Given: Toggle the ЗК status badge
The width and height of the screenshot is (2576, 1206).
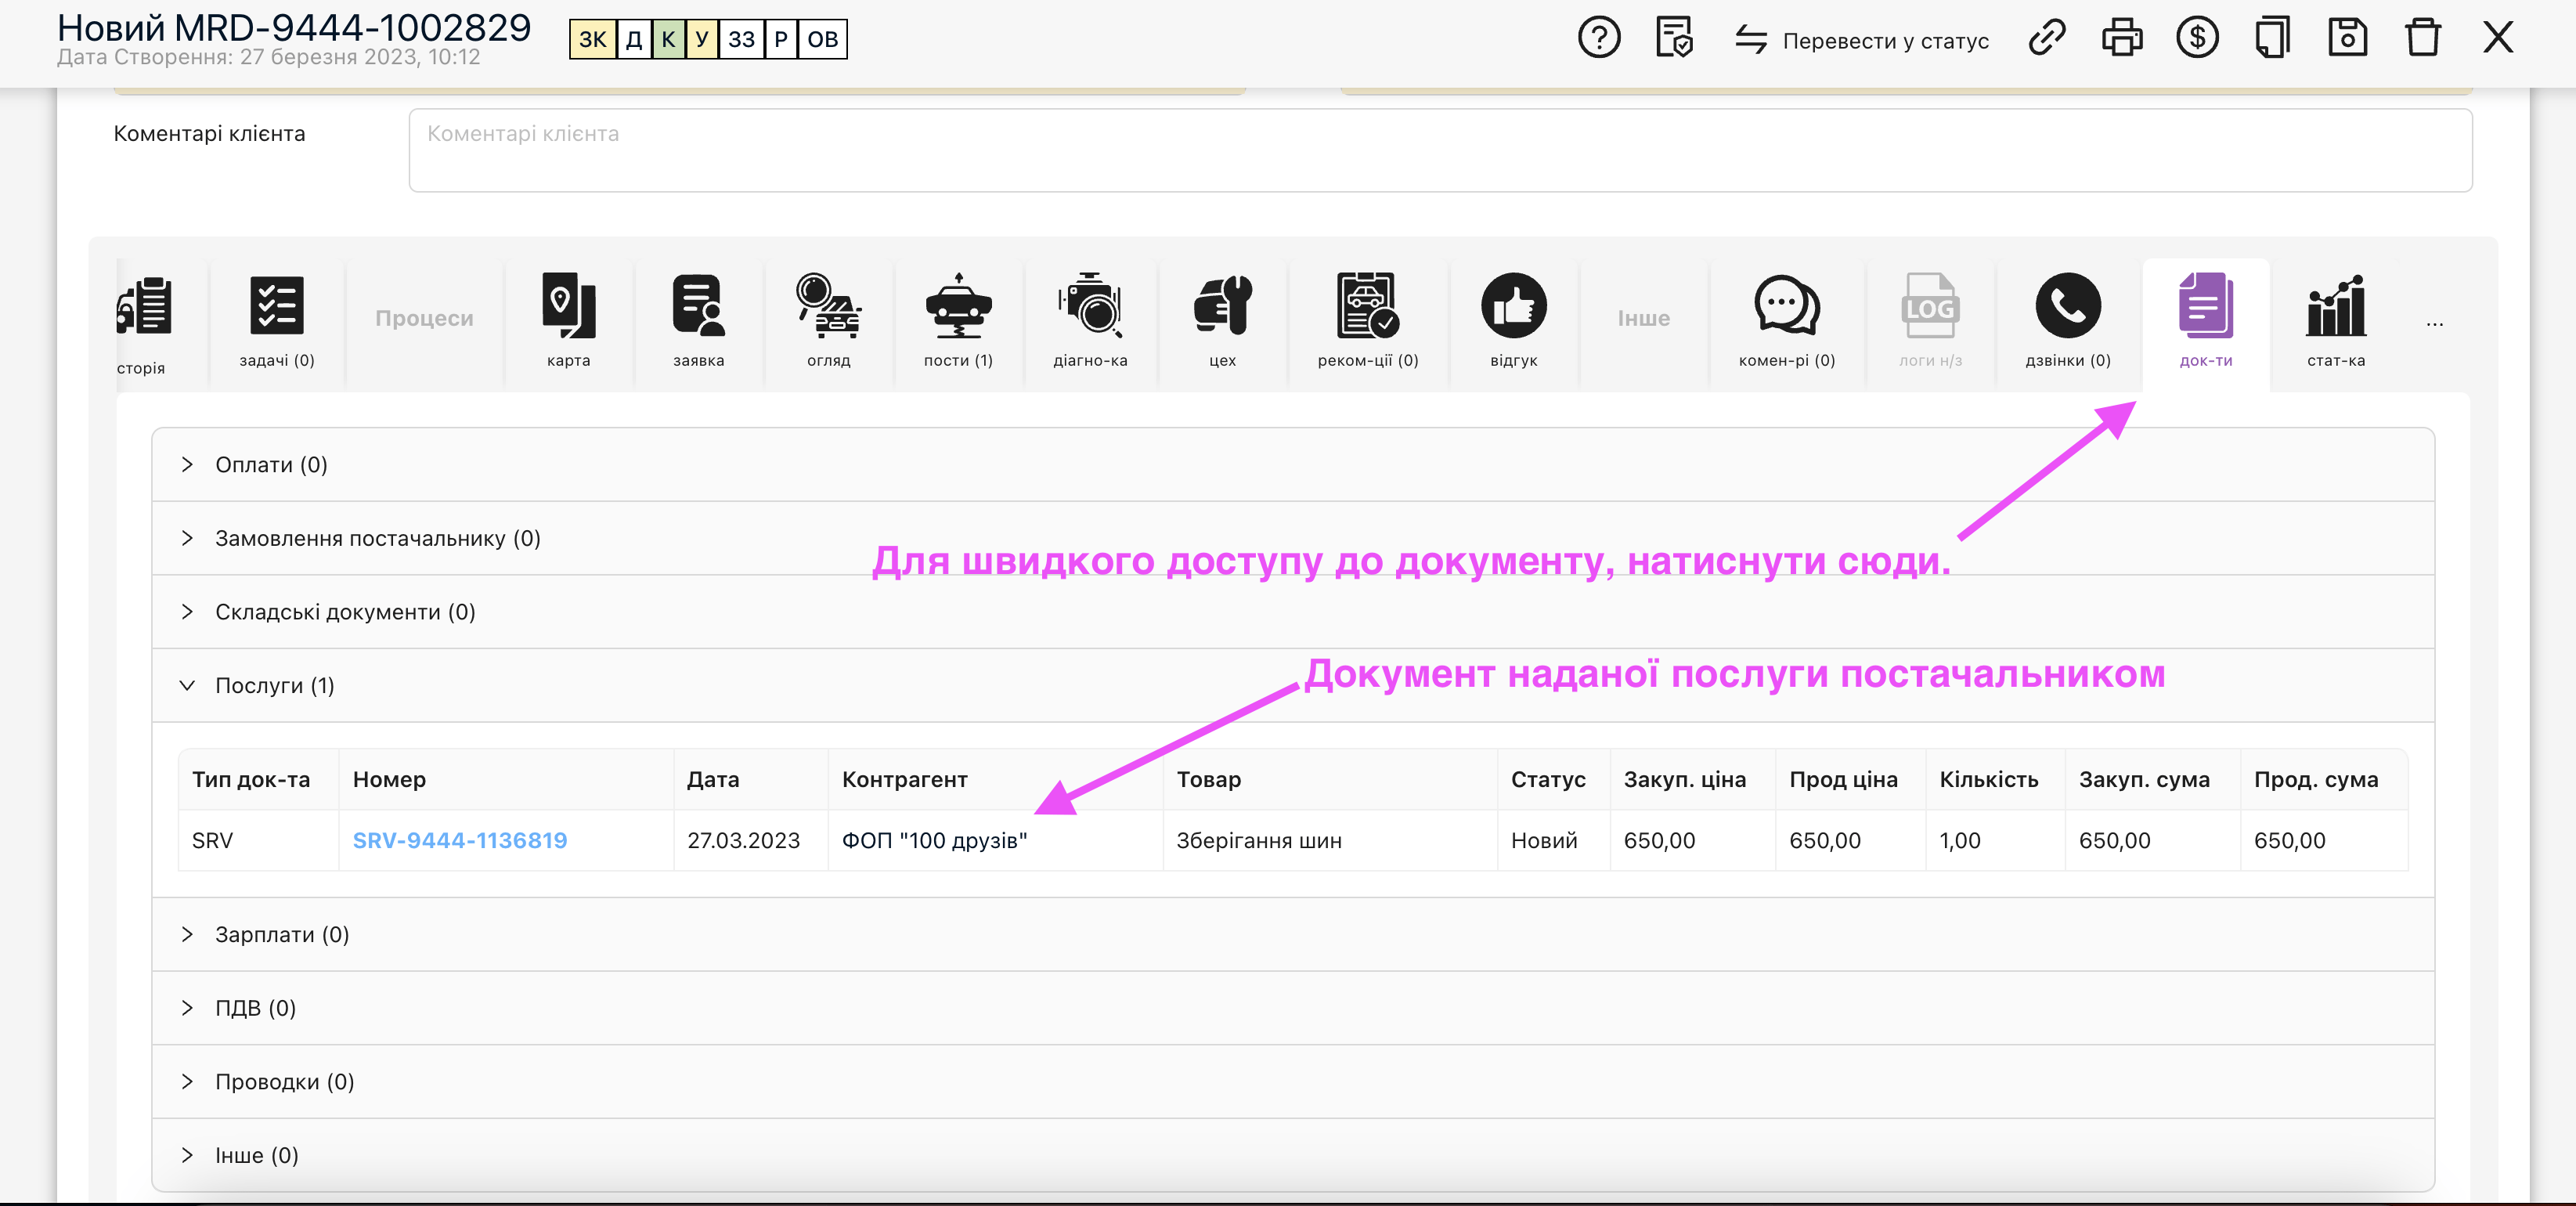Looking at the screenshot, I should click(x=592, y=40).
